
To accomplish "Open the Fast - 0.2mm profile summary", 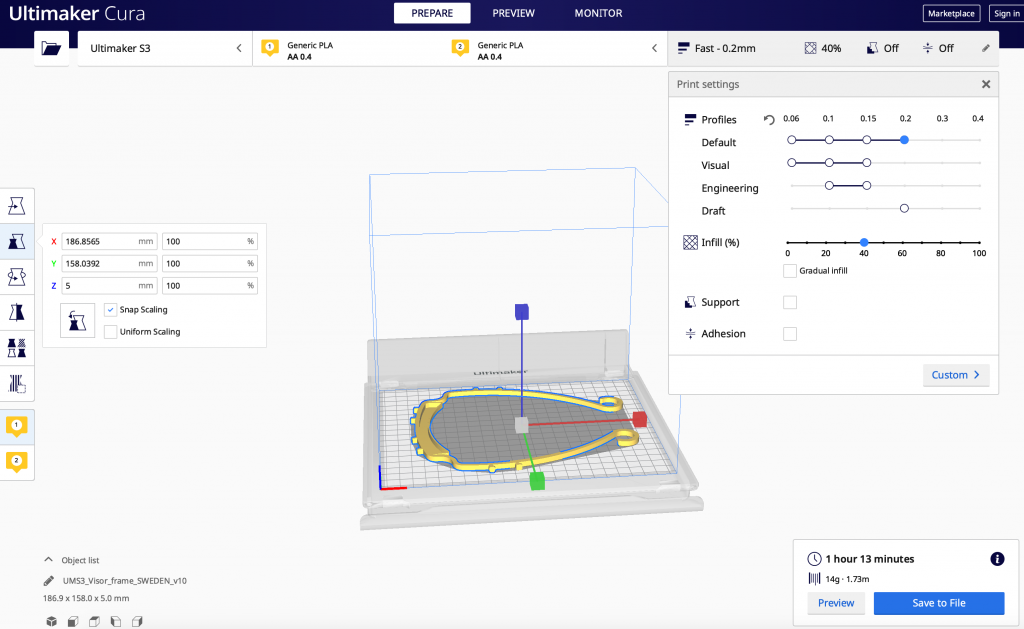I will [x=717, y=48].
